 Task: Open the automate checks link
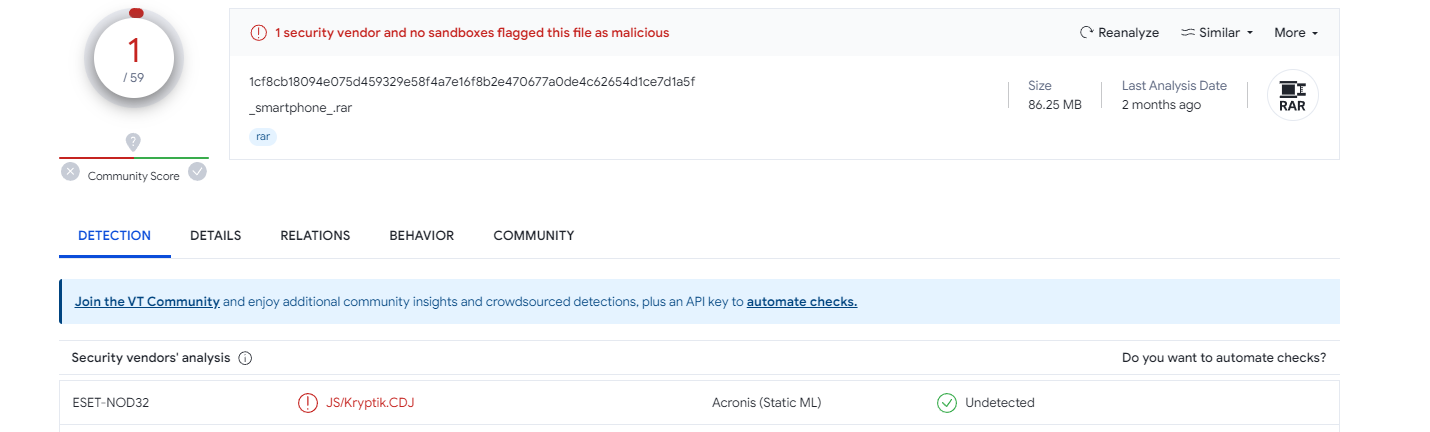pyautogui.click(x=802, y=301)
